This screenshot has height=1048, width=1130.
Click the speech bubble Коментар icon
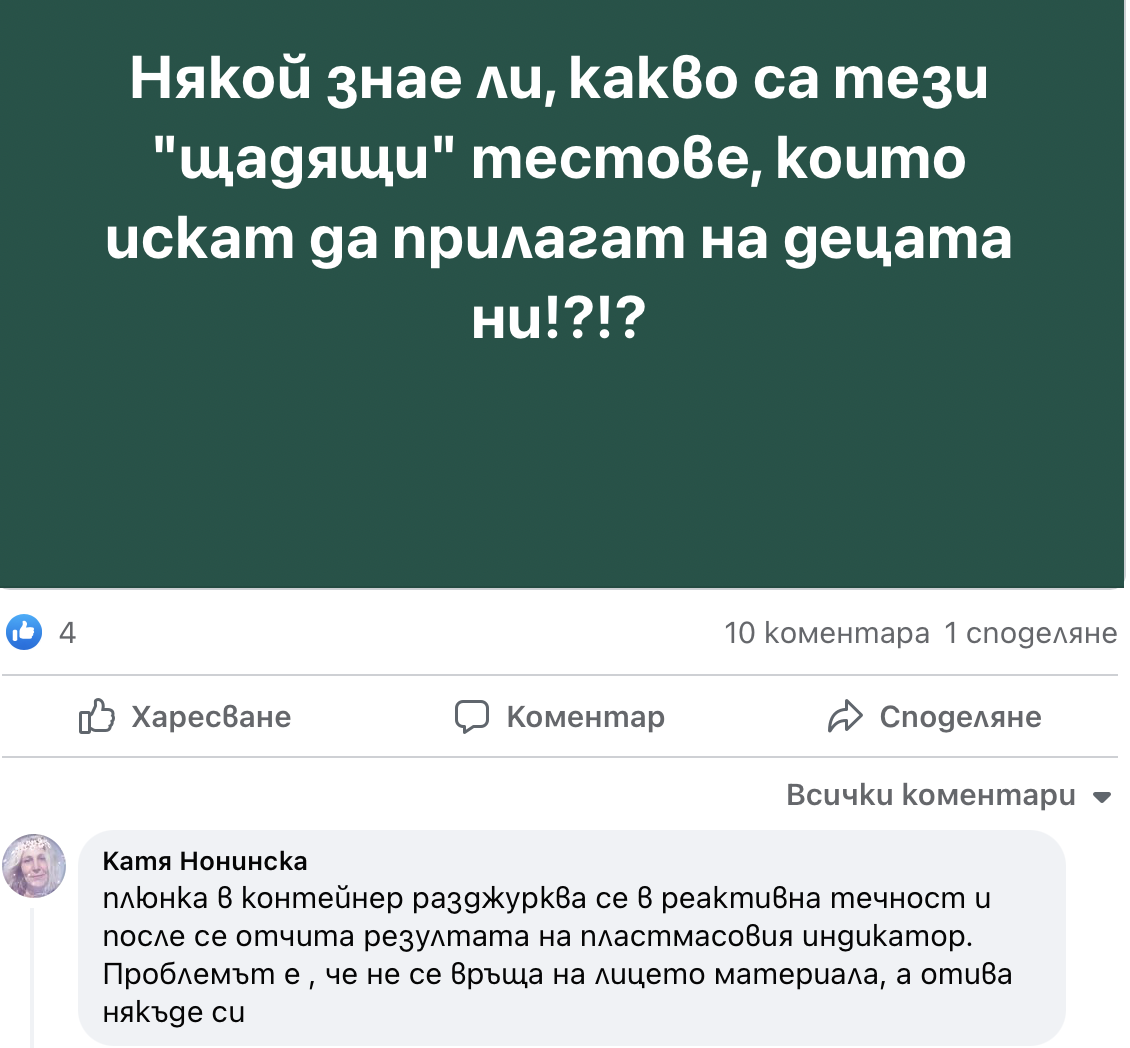[472, 716]
